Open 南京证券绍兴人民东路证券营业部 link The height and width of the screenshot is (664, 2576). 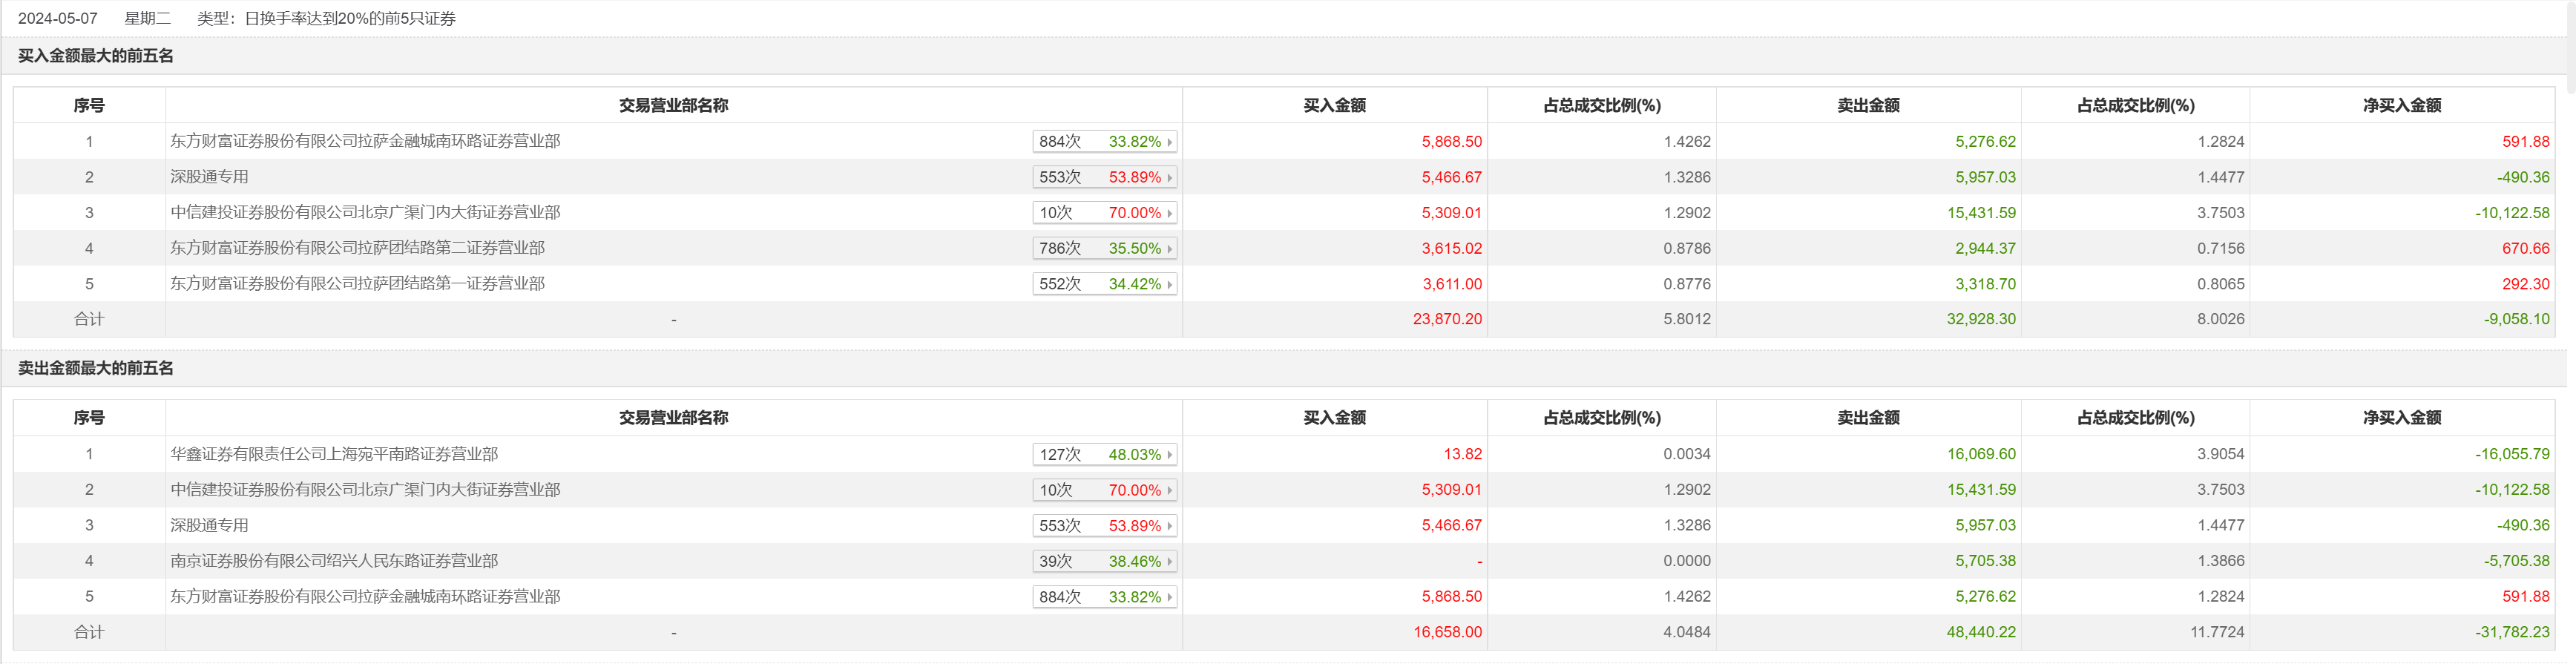coord(334,561)
